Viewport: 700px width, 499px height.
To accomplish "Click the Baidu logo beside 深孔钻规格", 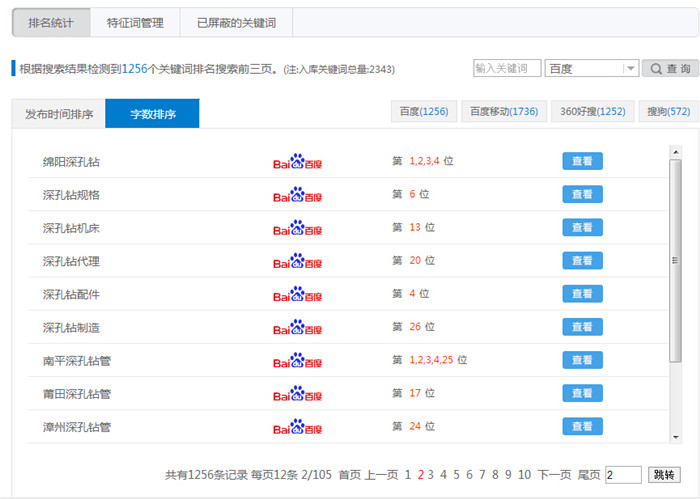I will (297, 195).
